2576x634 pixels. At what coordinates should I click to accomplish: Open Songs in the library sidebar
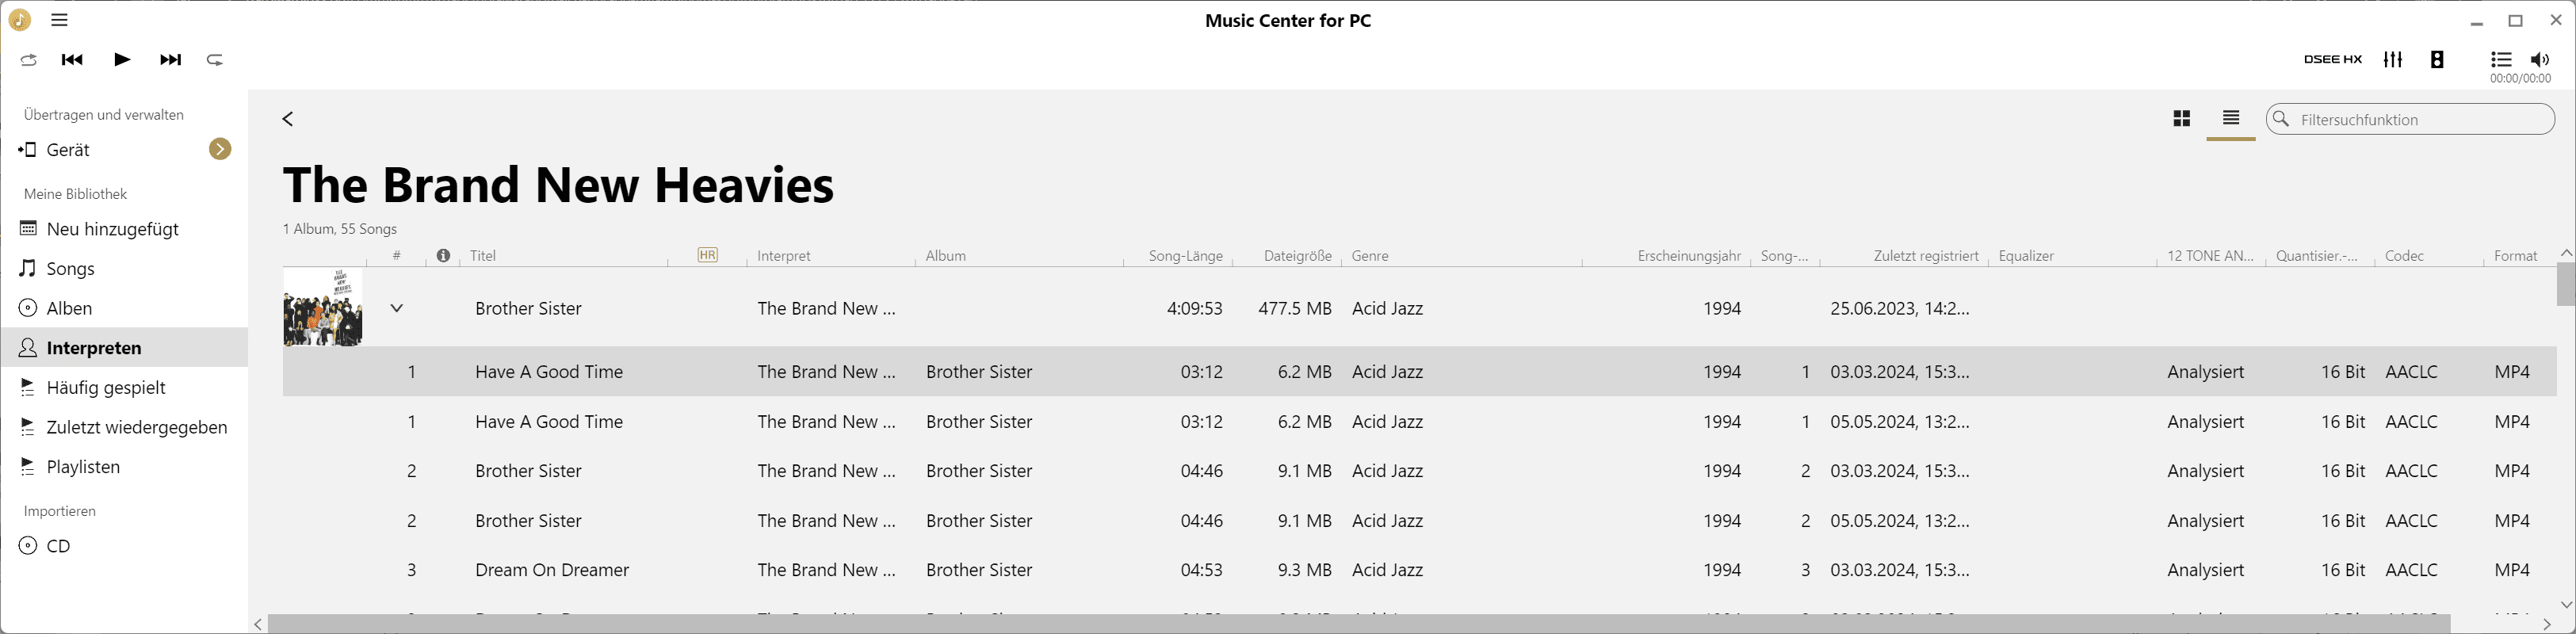[70, 269]
